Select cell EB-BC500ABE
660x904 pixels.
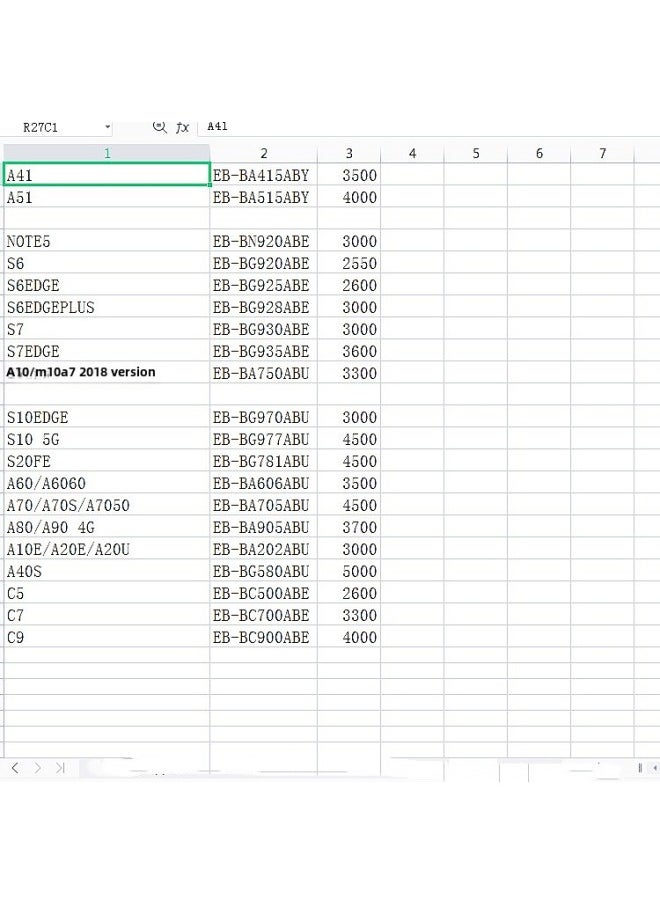coord(263,593)
